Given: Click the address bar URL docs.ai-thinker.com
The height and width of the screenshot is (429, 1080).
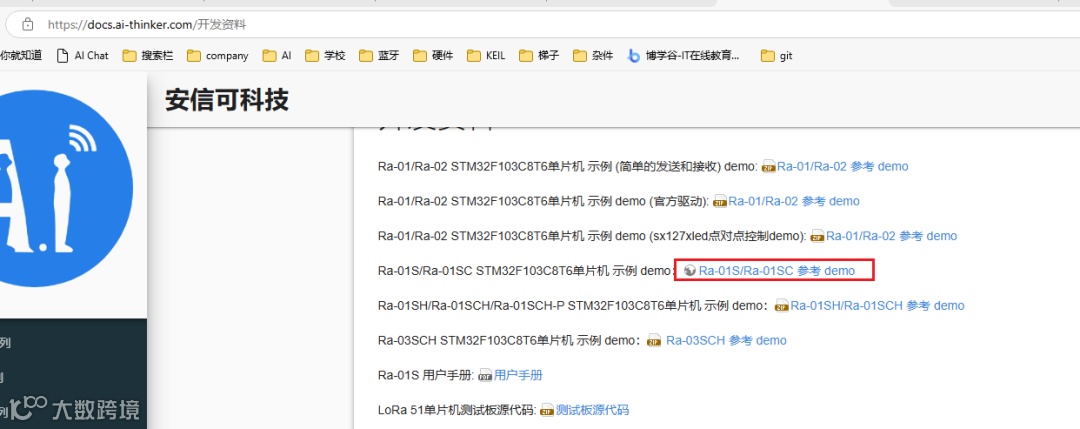Looking at the screenshot, I should [146, 25].
